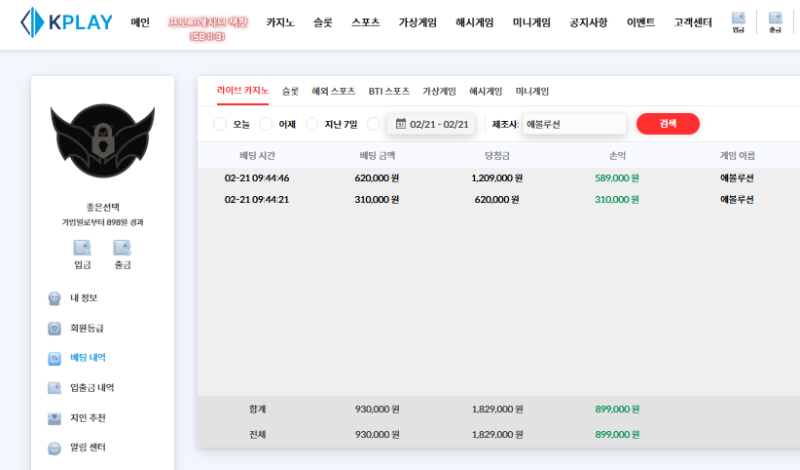Image resolution: width=800 pixels, height=470 pixels.
Task: Go to 알림 센터 sidebar link
Action: pyautogui.click(x=88, y=448)
